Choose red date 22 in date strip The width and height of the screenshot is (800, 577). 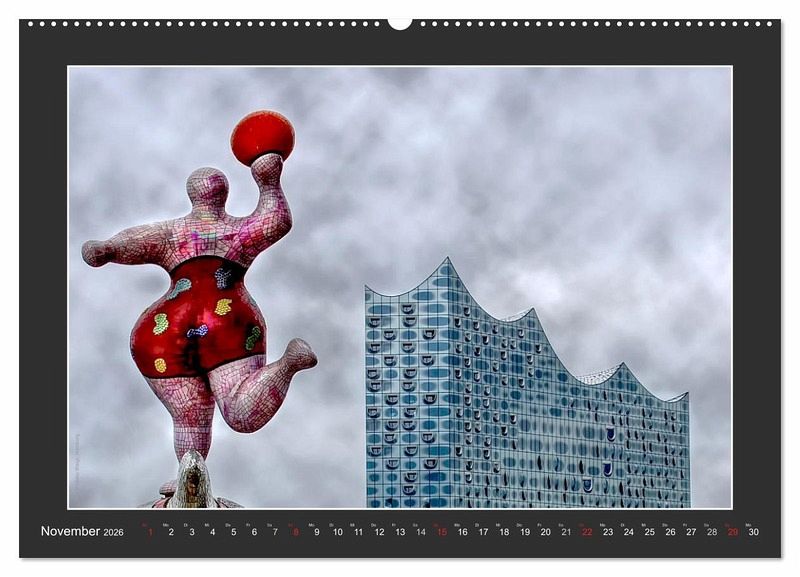click(587, 532)
